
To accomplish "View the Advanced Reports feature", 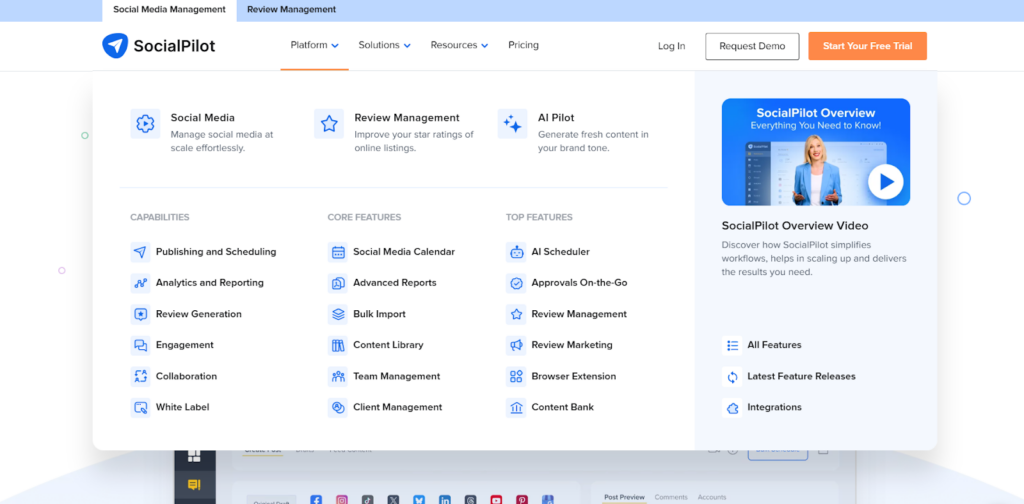I will click(x=394, y=283).
